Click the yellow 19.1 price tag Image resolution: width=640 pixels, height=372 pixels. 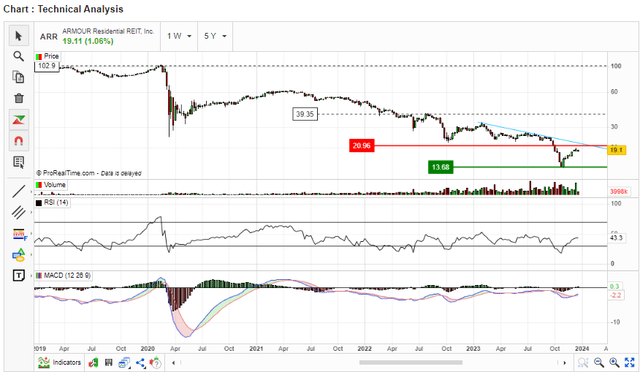coord(616,150)
